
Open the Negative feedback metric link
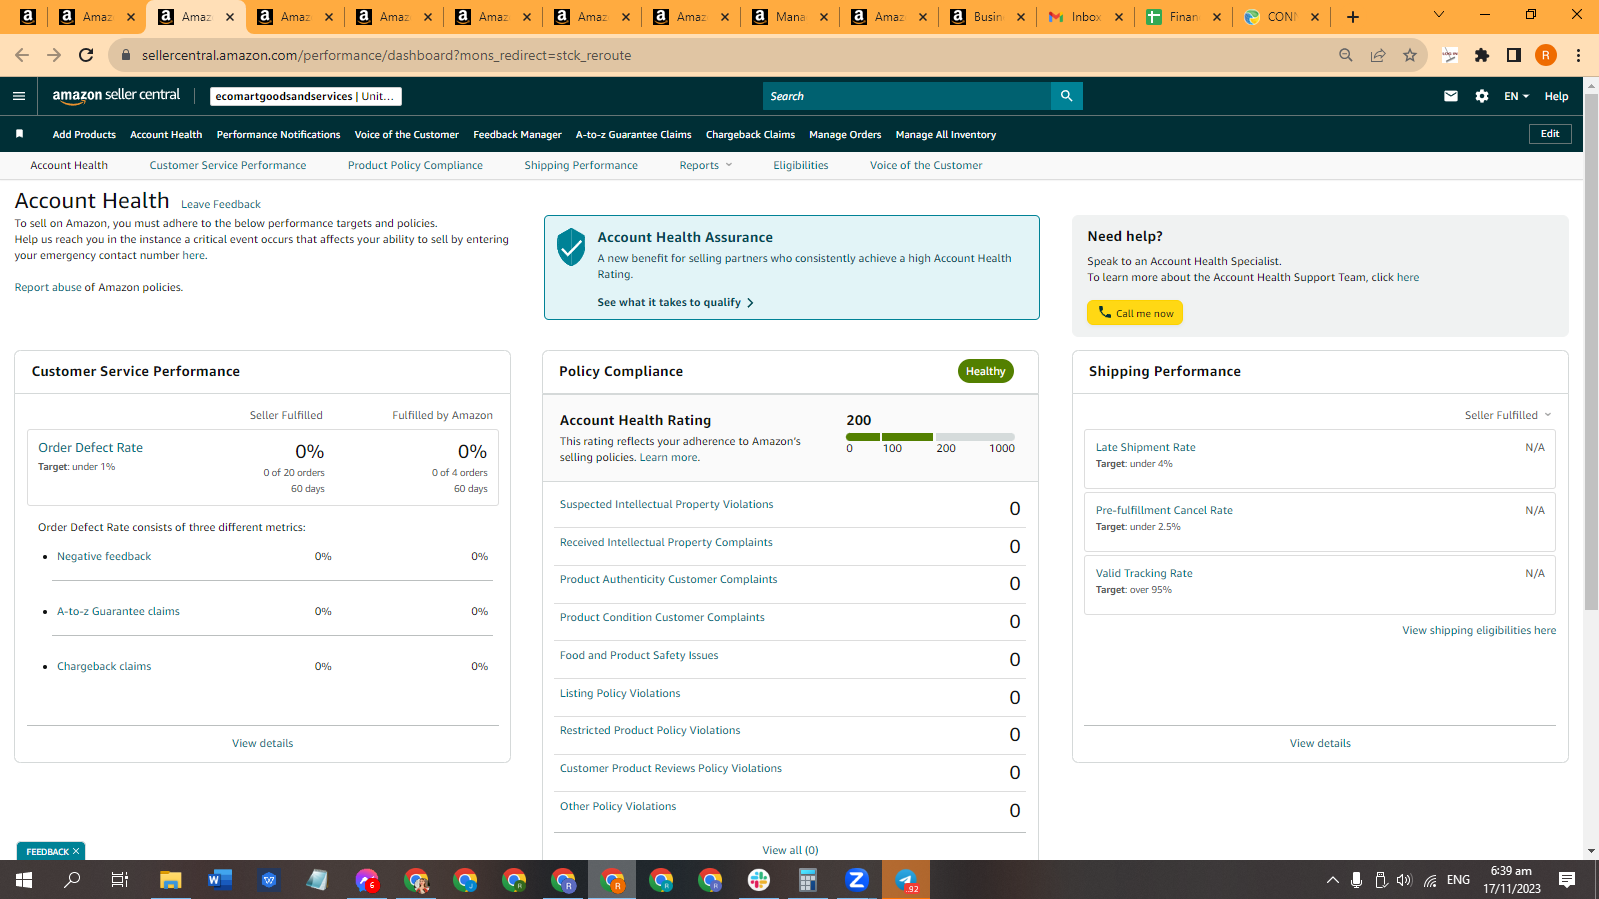click(104, 556)
